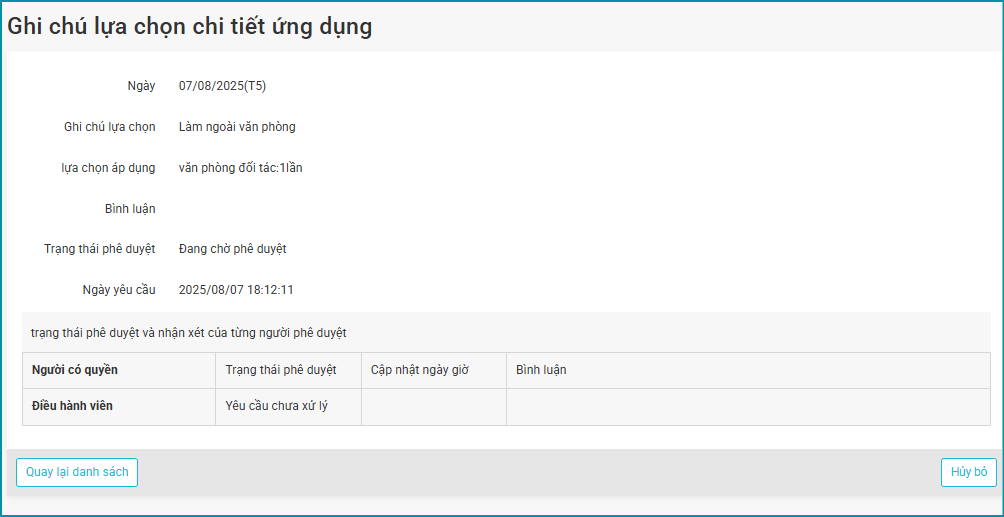1004x517 pixels.
Task: Click the Làm ngoài văn phòng value
Action: [237, 127]
